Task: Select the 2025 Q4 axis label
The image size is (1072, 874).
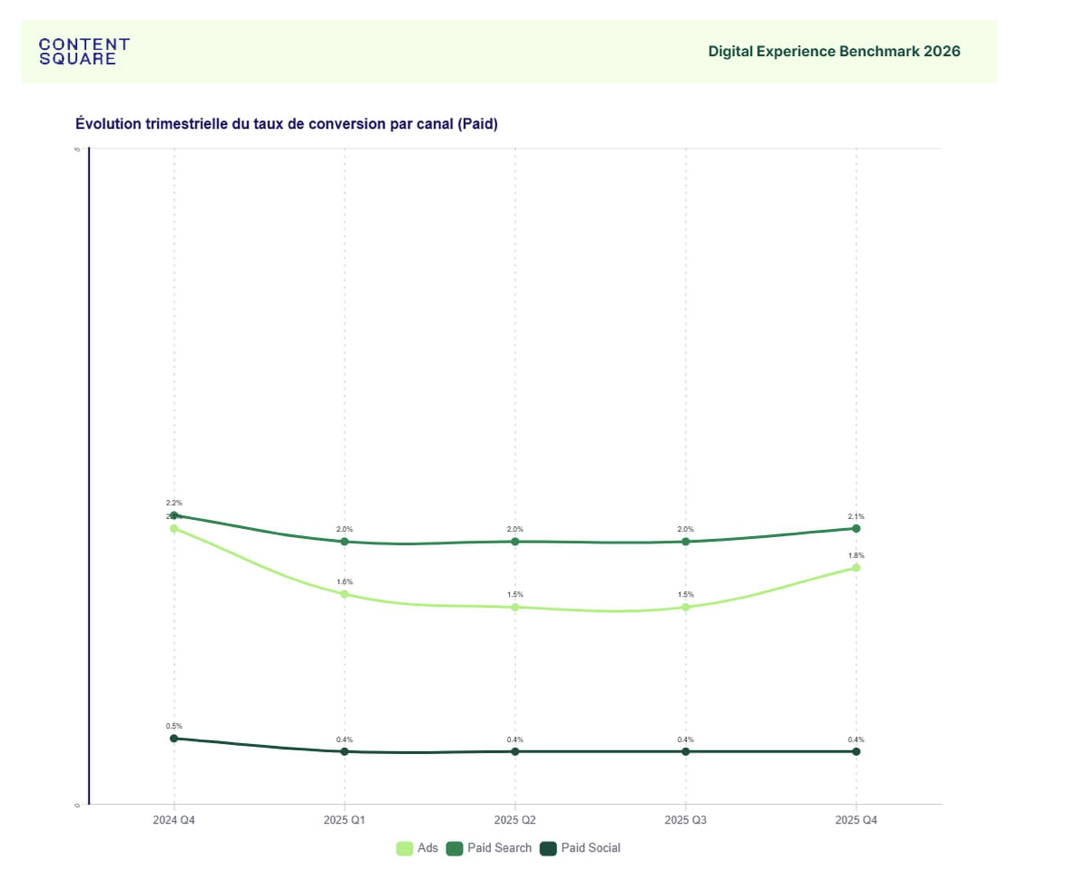Action: click(856, 820)
